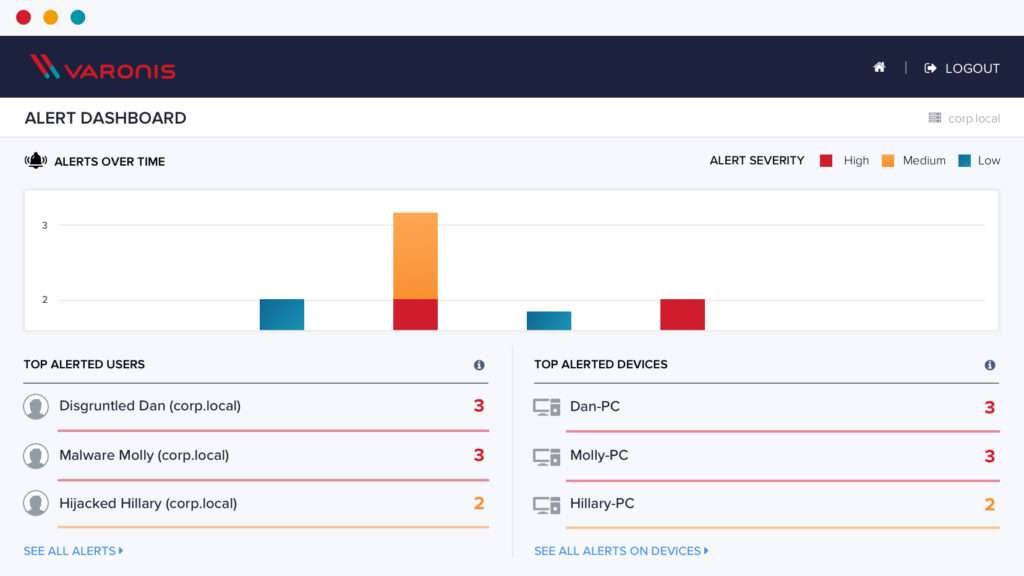Image resolution: width=1024 pixels, height=576 pixels.
Task: Open info icon for Top Alerted Devices
Action: click(990, 365)
